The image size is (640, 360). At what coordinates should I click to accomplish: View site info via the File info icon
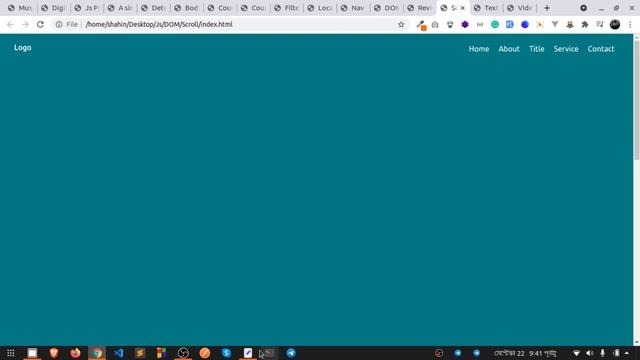[59, 24]
